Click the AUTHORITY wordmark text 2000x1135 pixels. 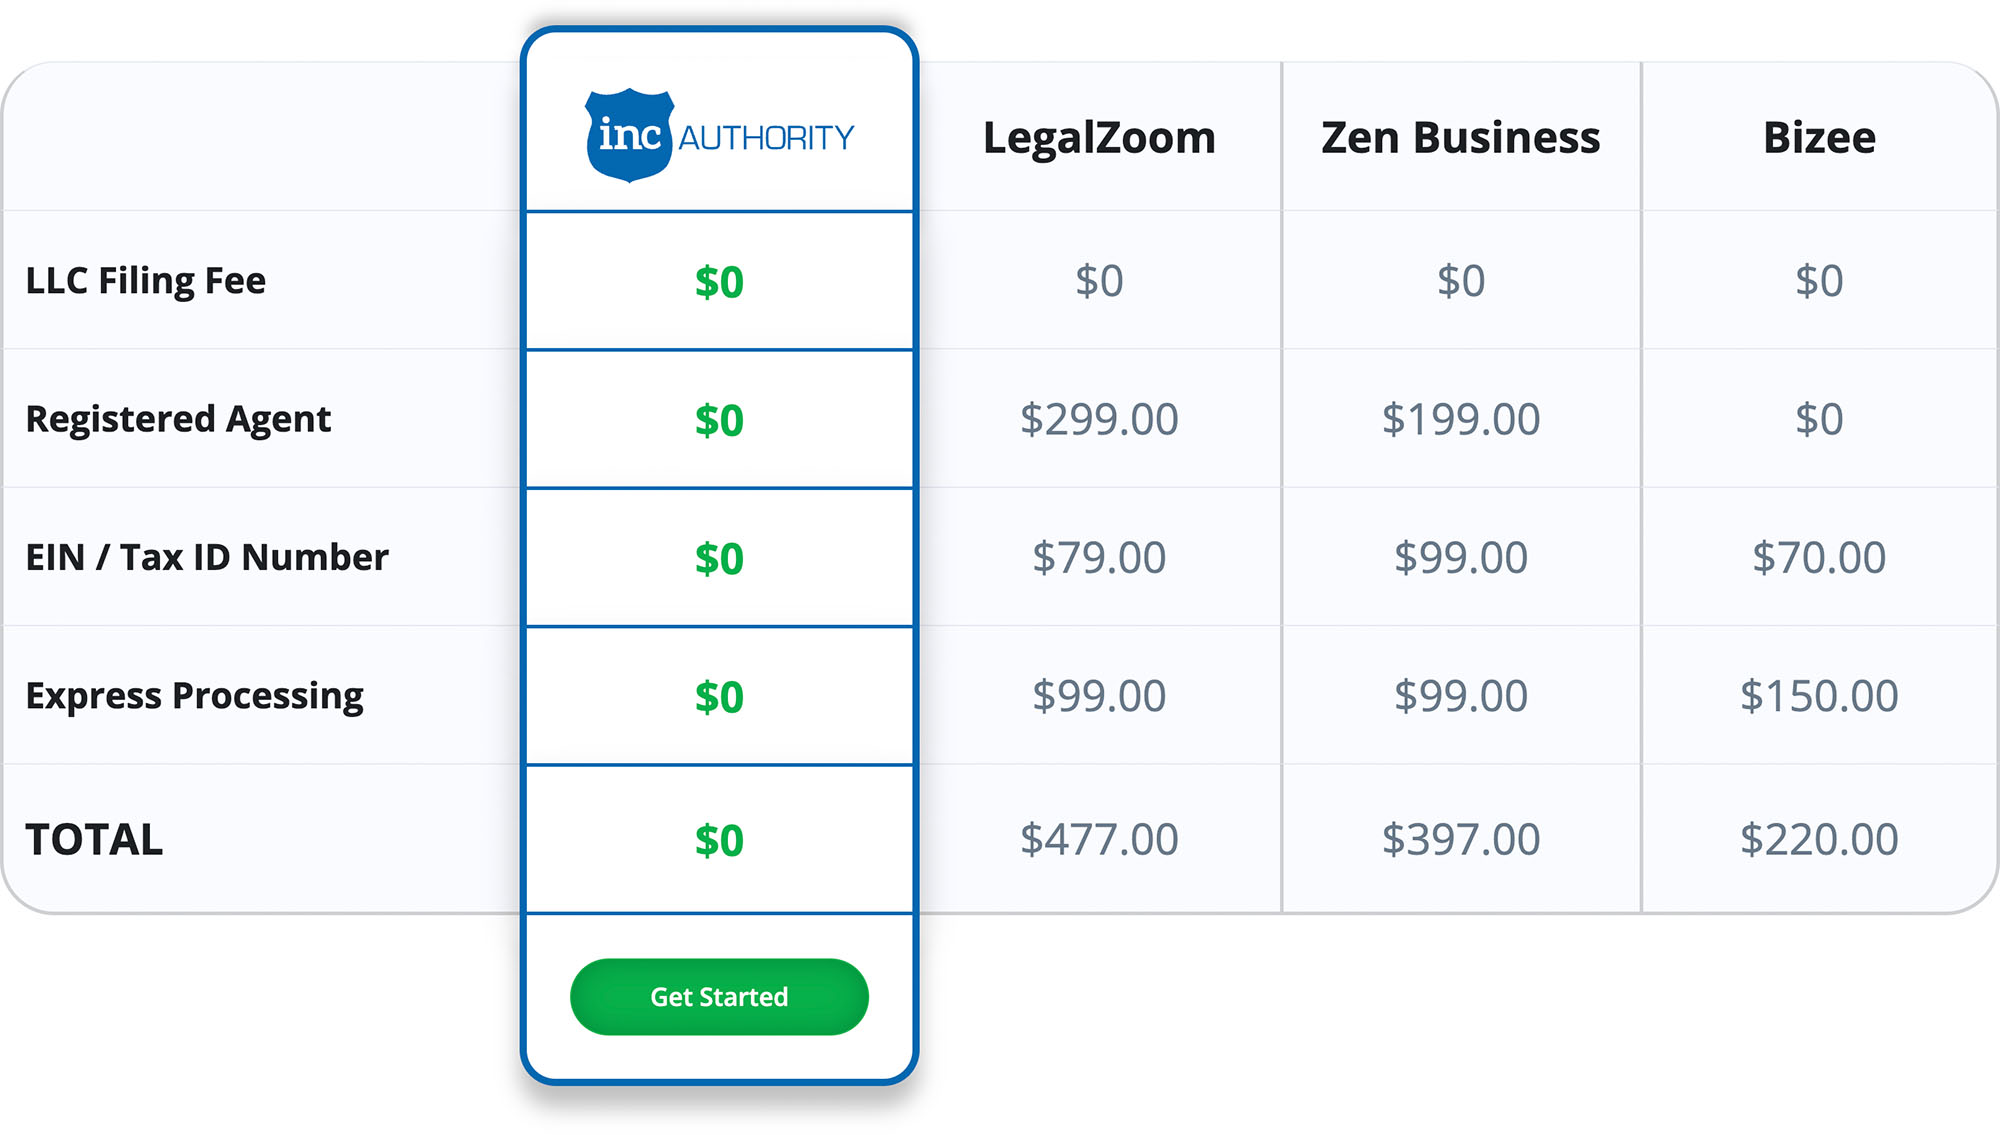766,138
